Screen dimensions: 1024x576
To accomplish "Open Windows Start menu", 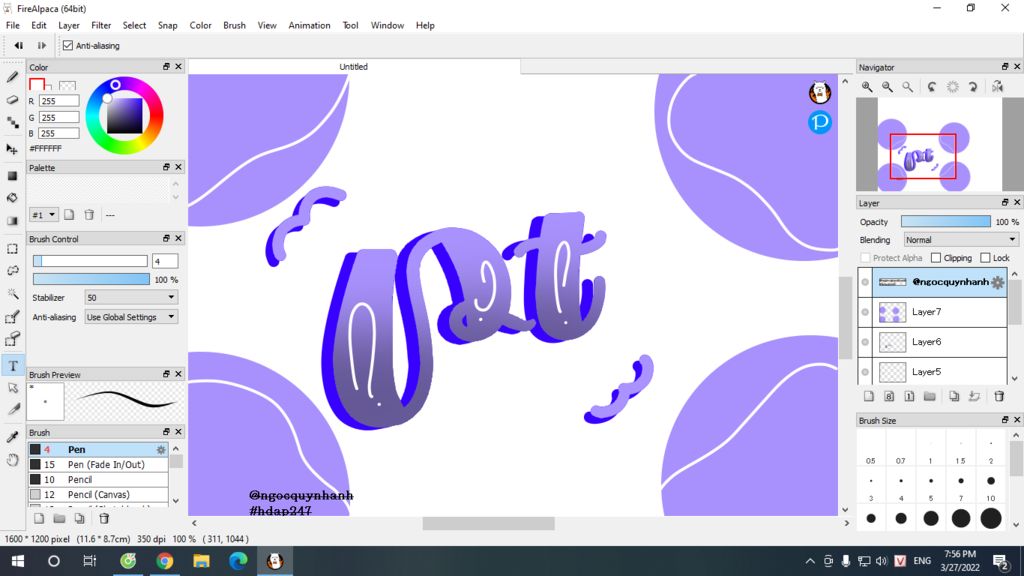I will pyautogui.click(x=18, y=561).
